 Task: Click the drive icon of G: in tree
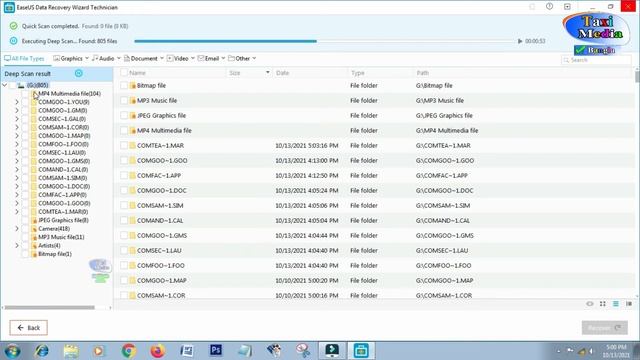point(21,85)
